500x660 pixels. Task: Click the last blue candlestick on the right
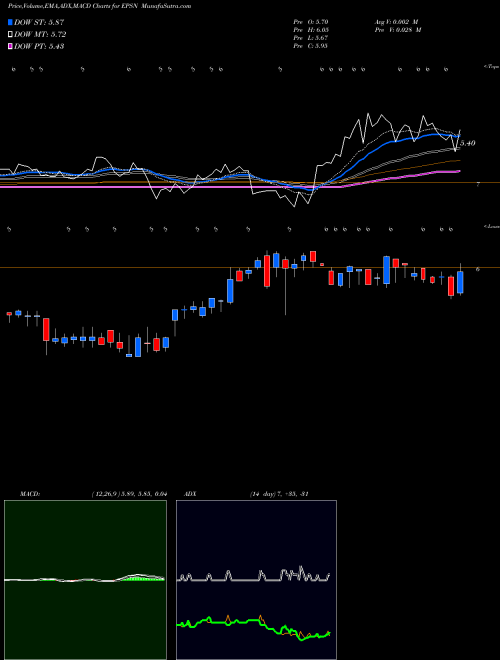(x=460, y=282)
